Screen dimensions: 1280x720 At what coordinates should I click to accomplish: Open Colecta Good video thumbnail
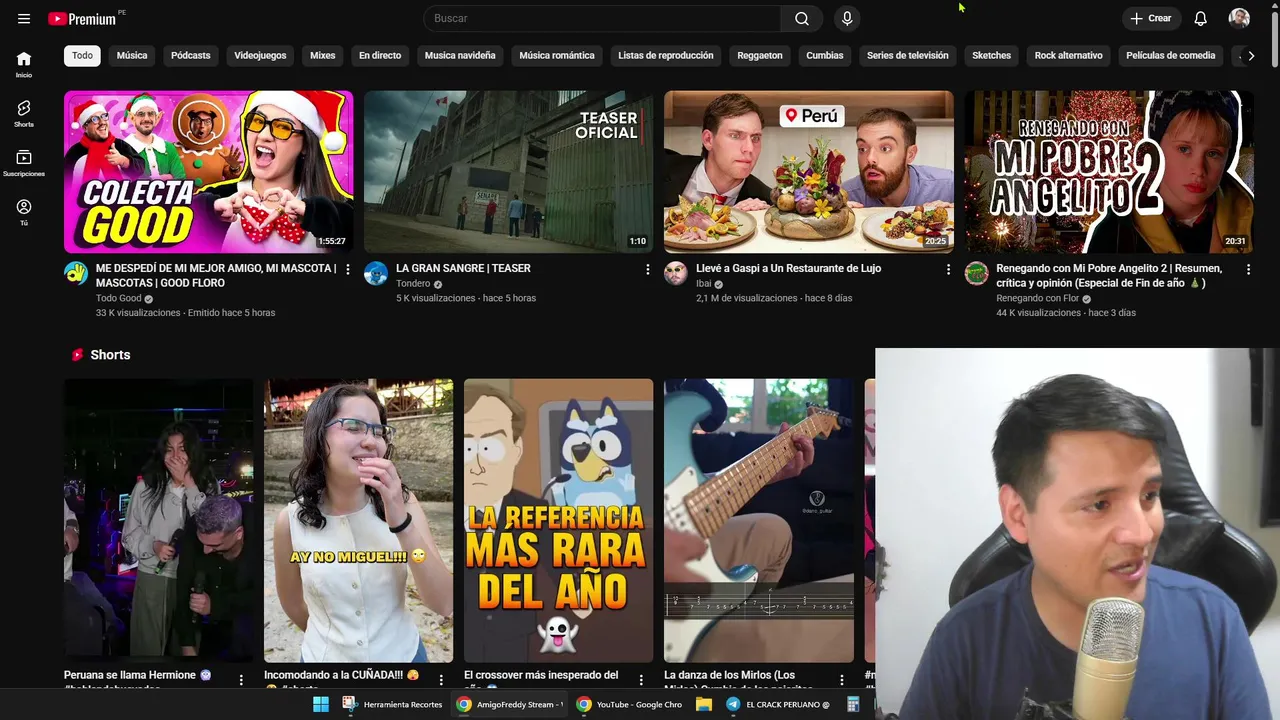(x=208, y=172)
